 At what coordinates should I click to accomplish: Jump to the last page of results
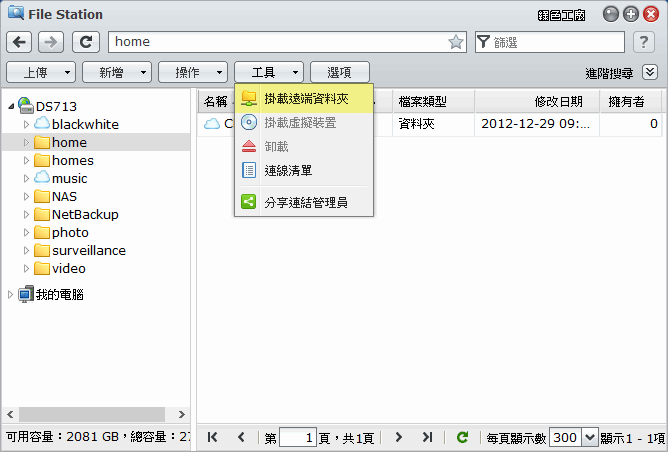pyautogui.click(x=427, y=437)
